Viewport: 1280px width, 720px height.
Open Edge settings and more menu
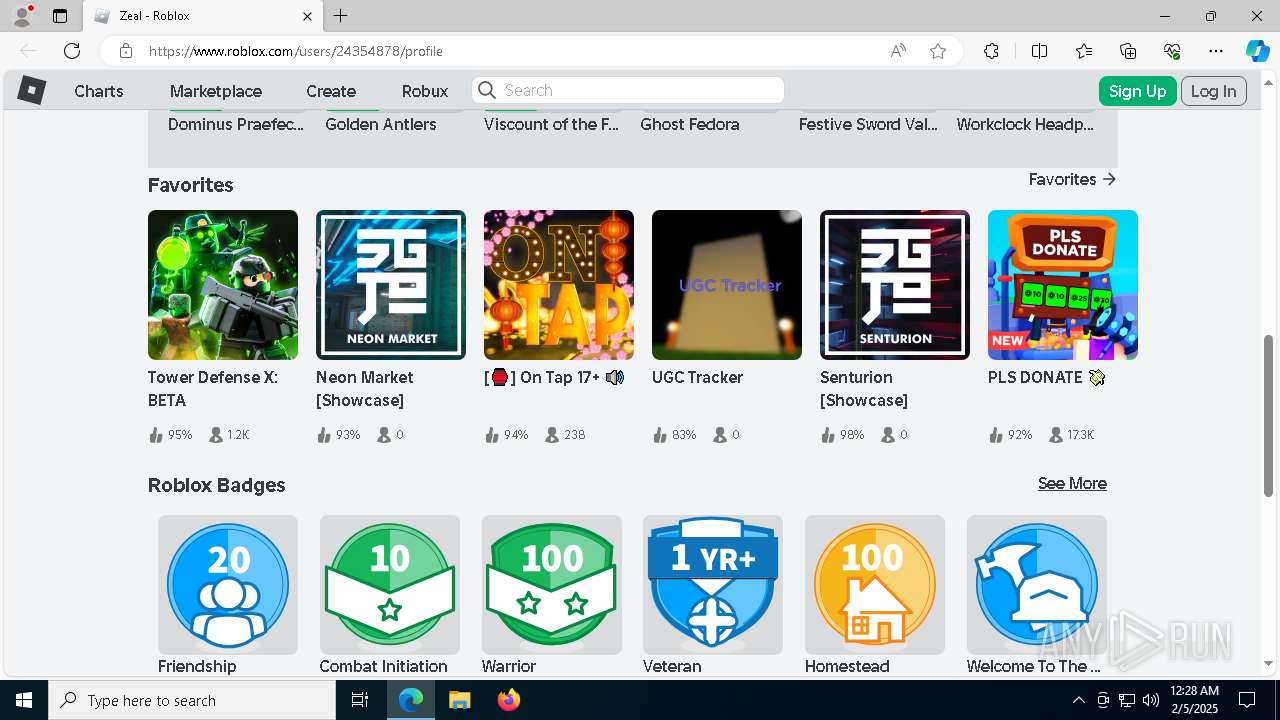click(1216, 51)
